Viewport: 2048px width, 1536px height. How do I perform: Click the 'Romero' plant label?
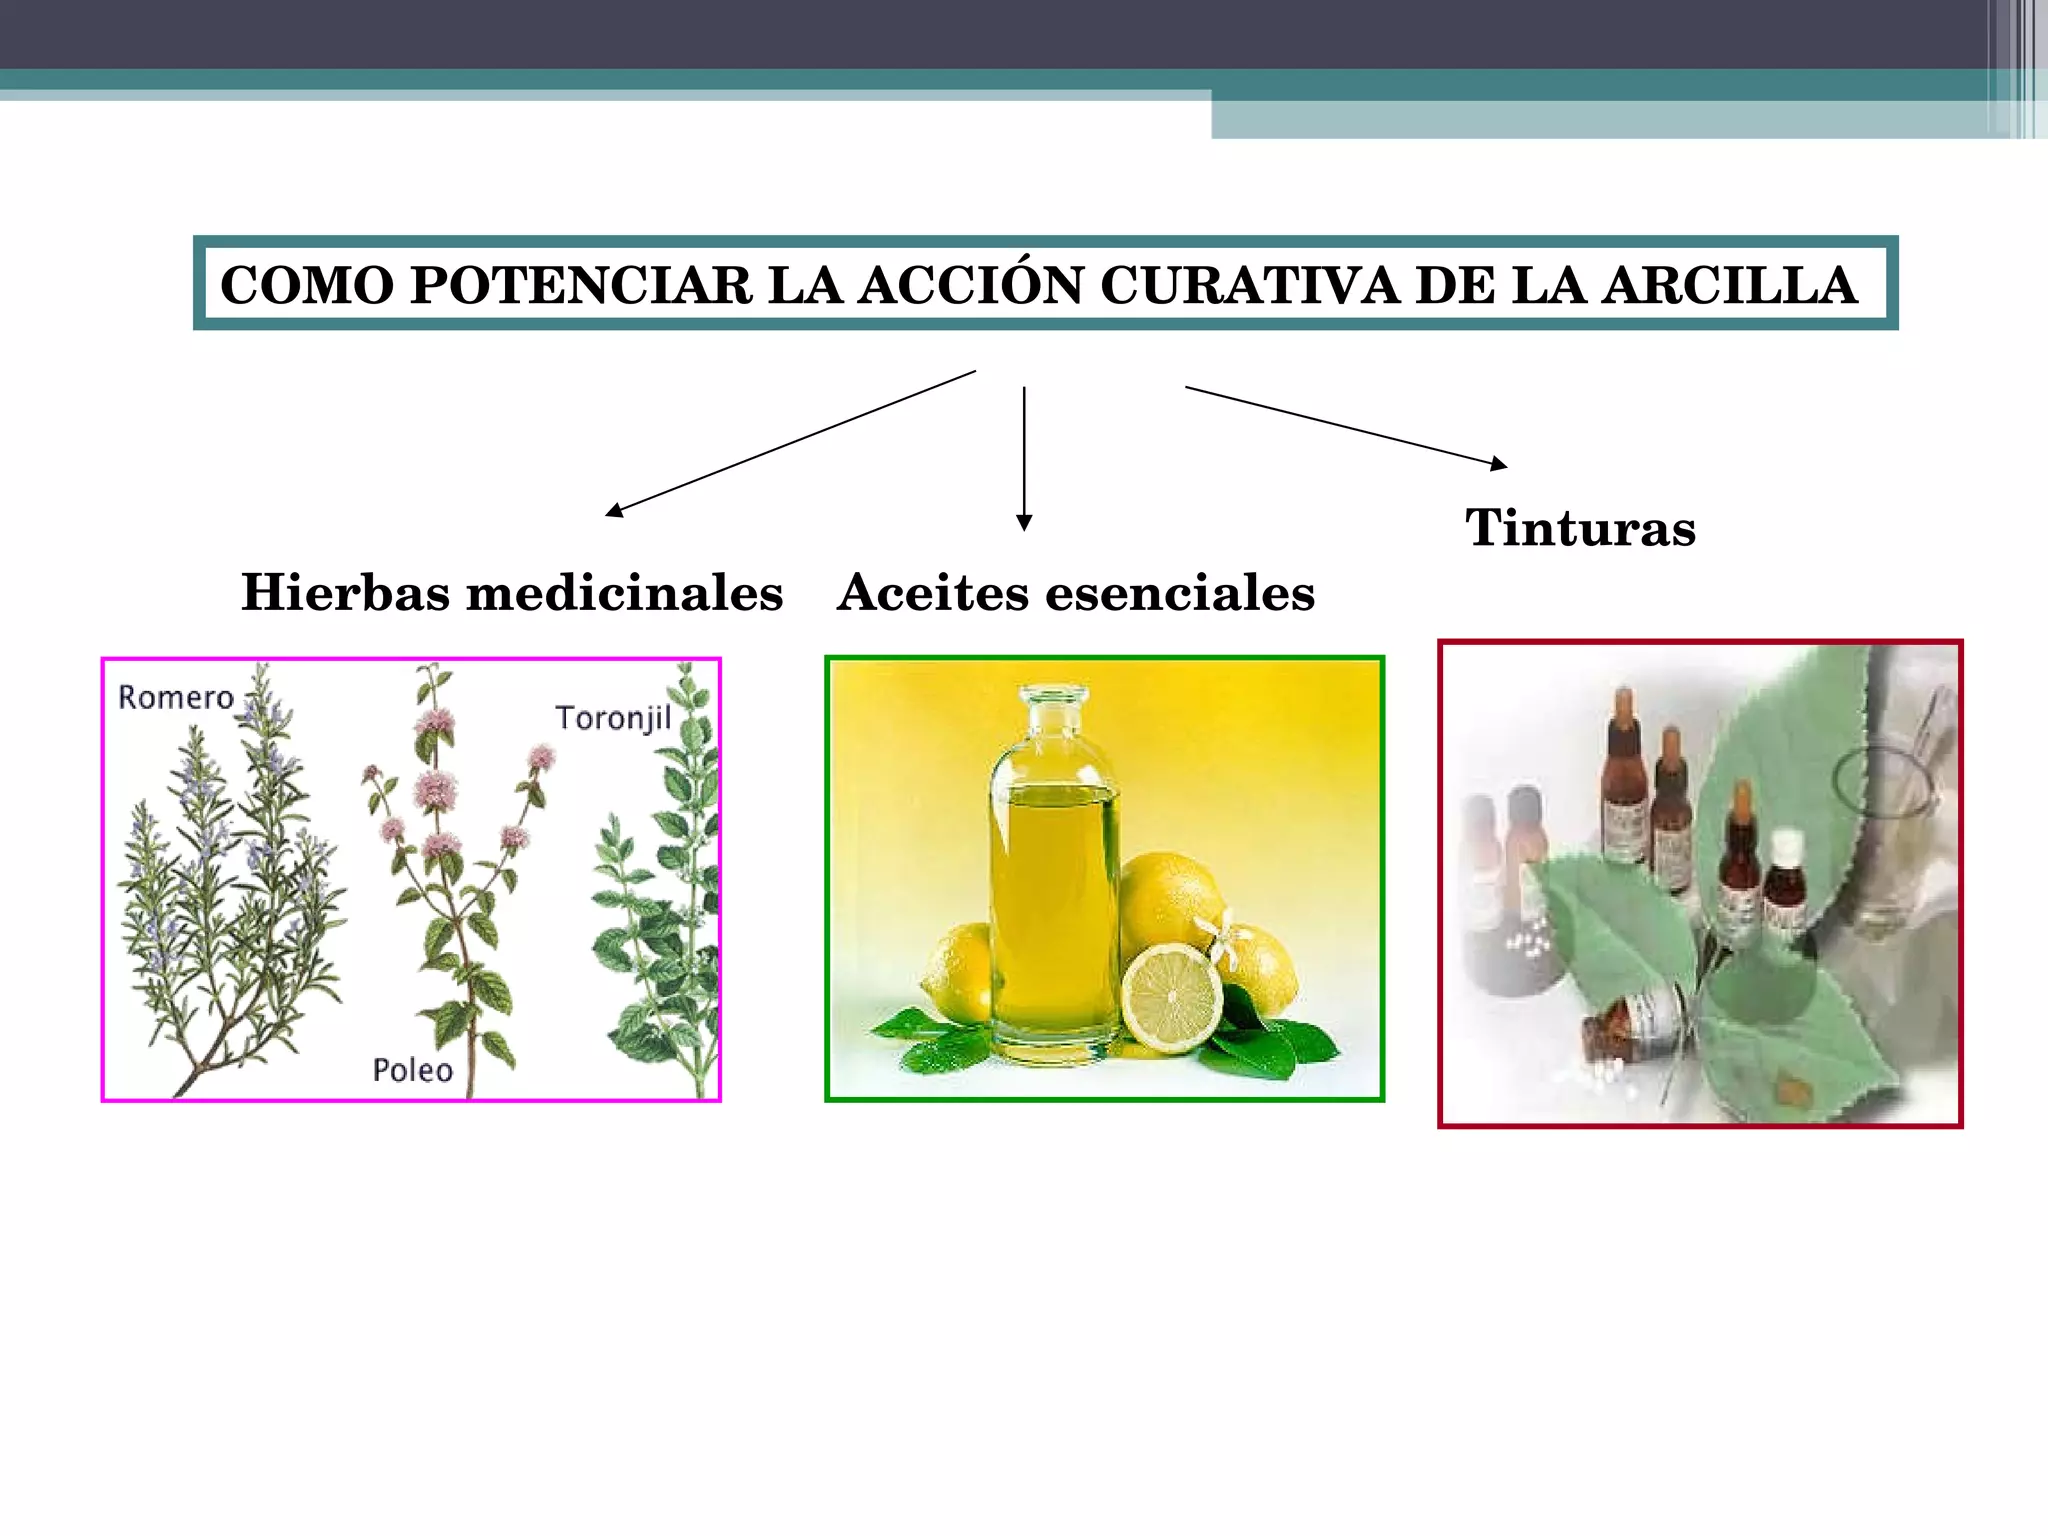[x=176, y=697]
